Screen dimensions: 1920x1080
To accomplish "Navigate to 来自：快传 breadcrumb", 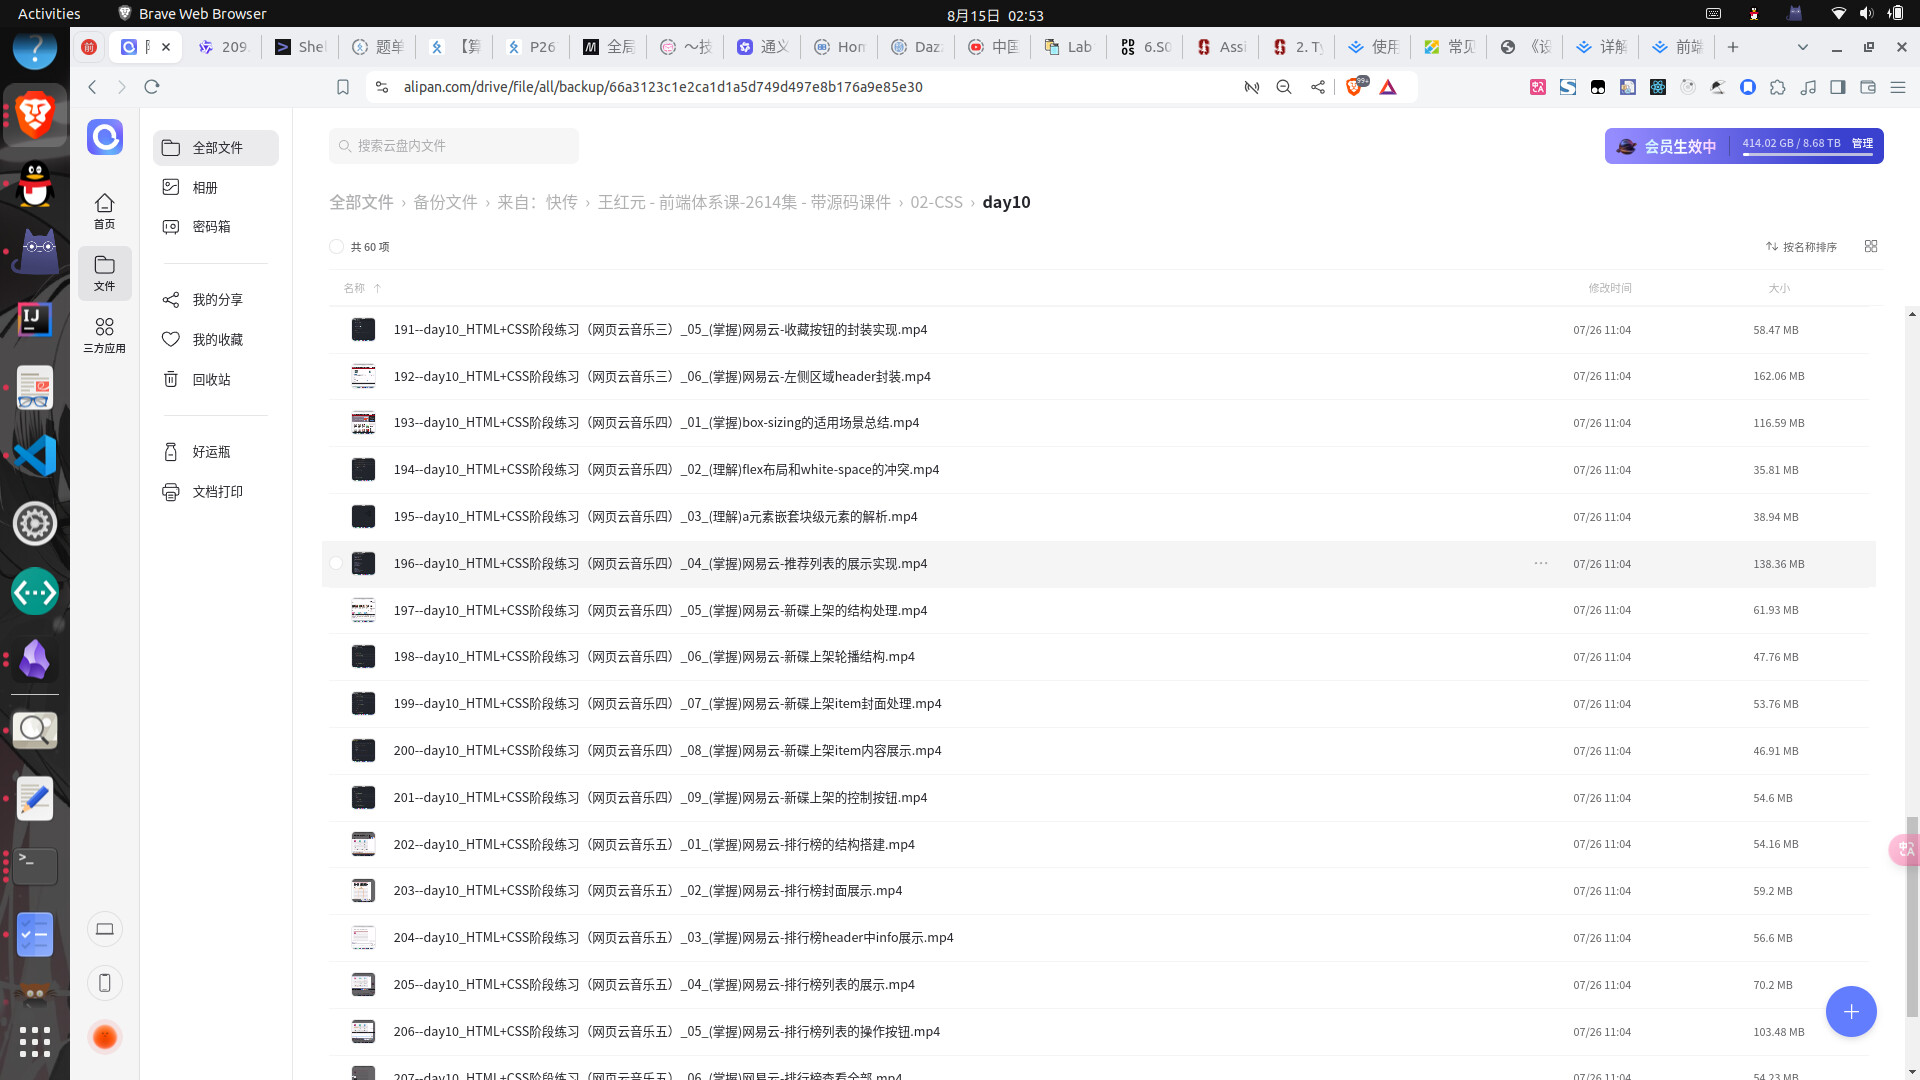I will [x=537, y=202].
